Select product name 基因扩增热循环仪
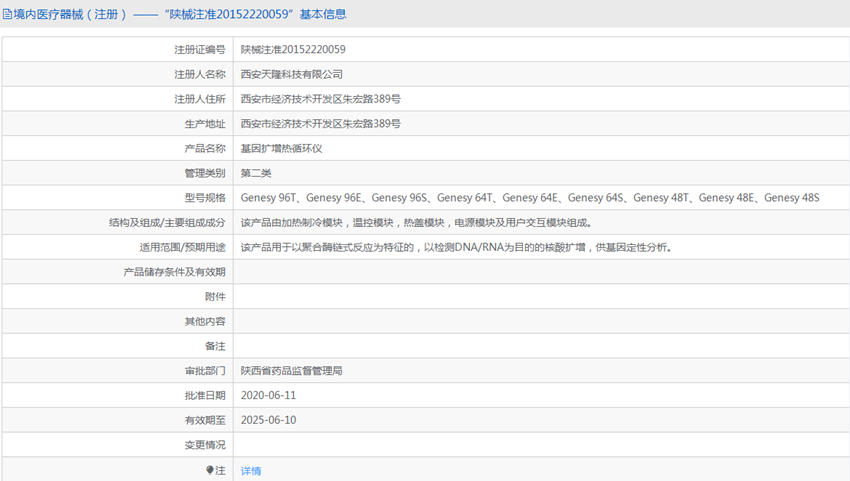 pos(281,149)
